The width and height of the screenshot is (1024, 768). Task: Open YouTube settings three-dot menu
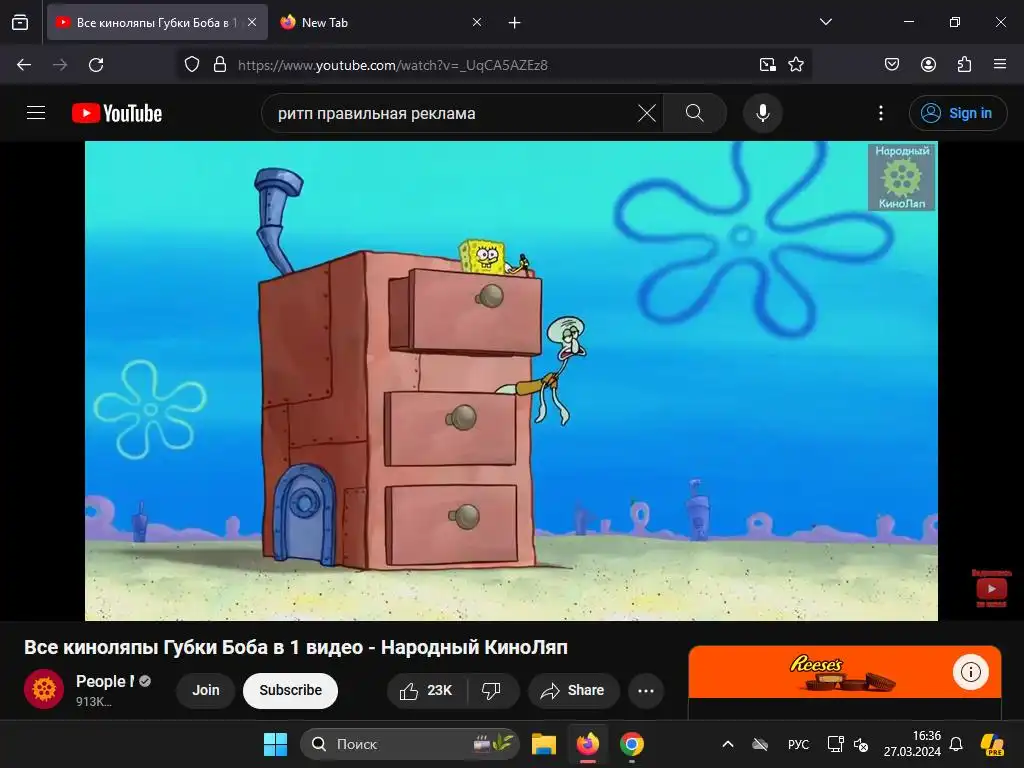[x=881, y=114]
